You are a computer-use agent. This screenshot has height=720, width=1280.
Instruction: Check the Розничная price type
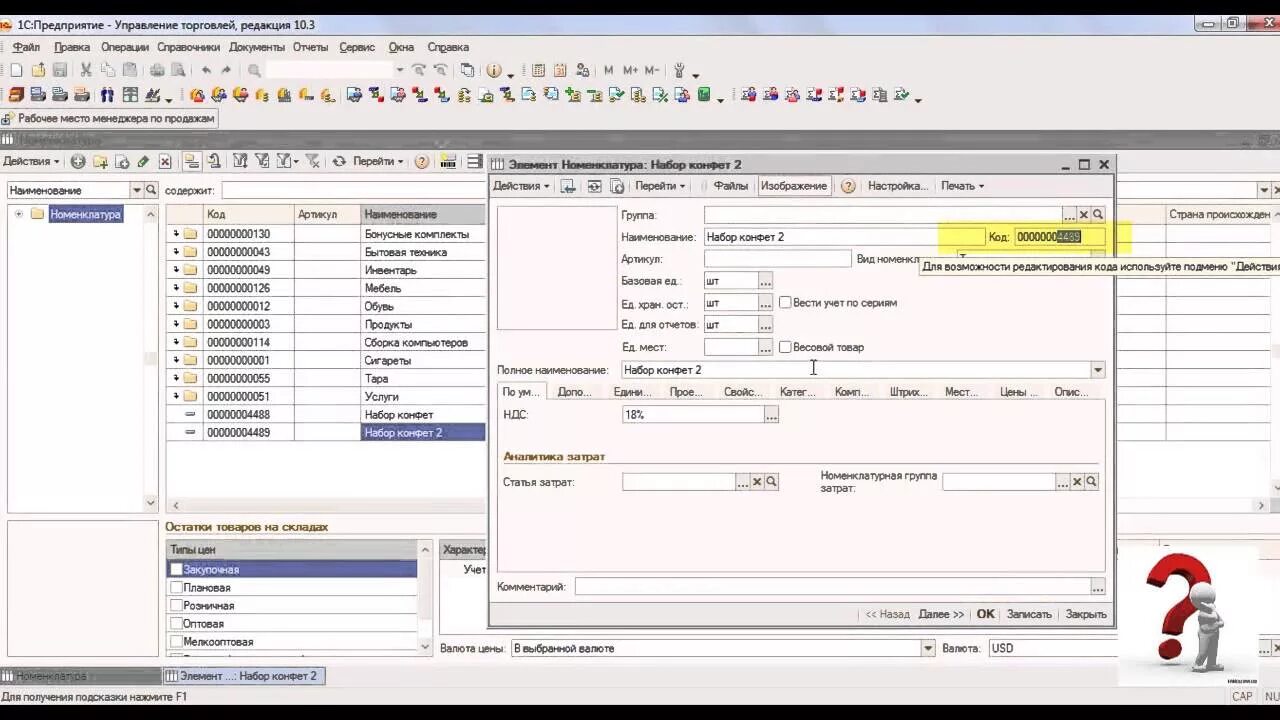176,605
